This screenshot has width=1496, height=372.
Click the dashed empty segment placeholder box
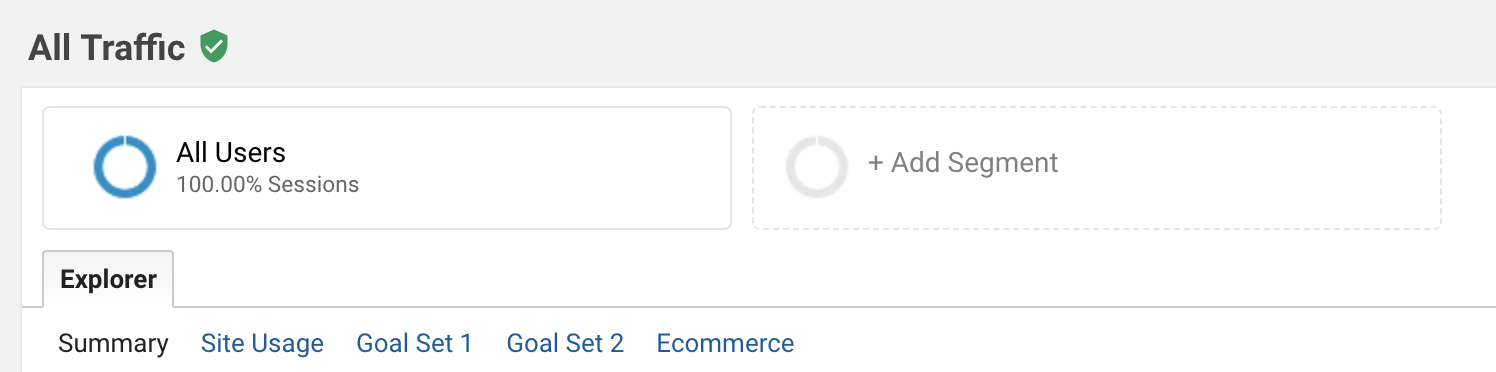pos(1097,168)
